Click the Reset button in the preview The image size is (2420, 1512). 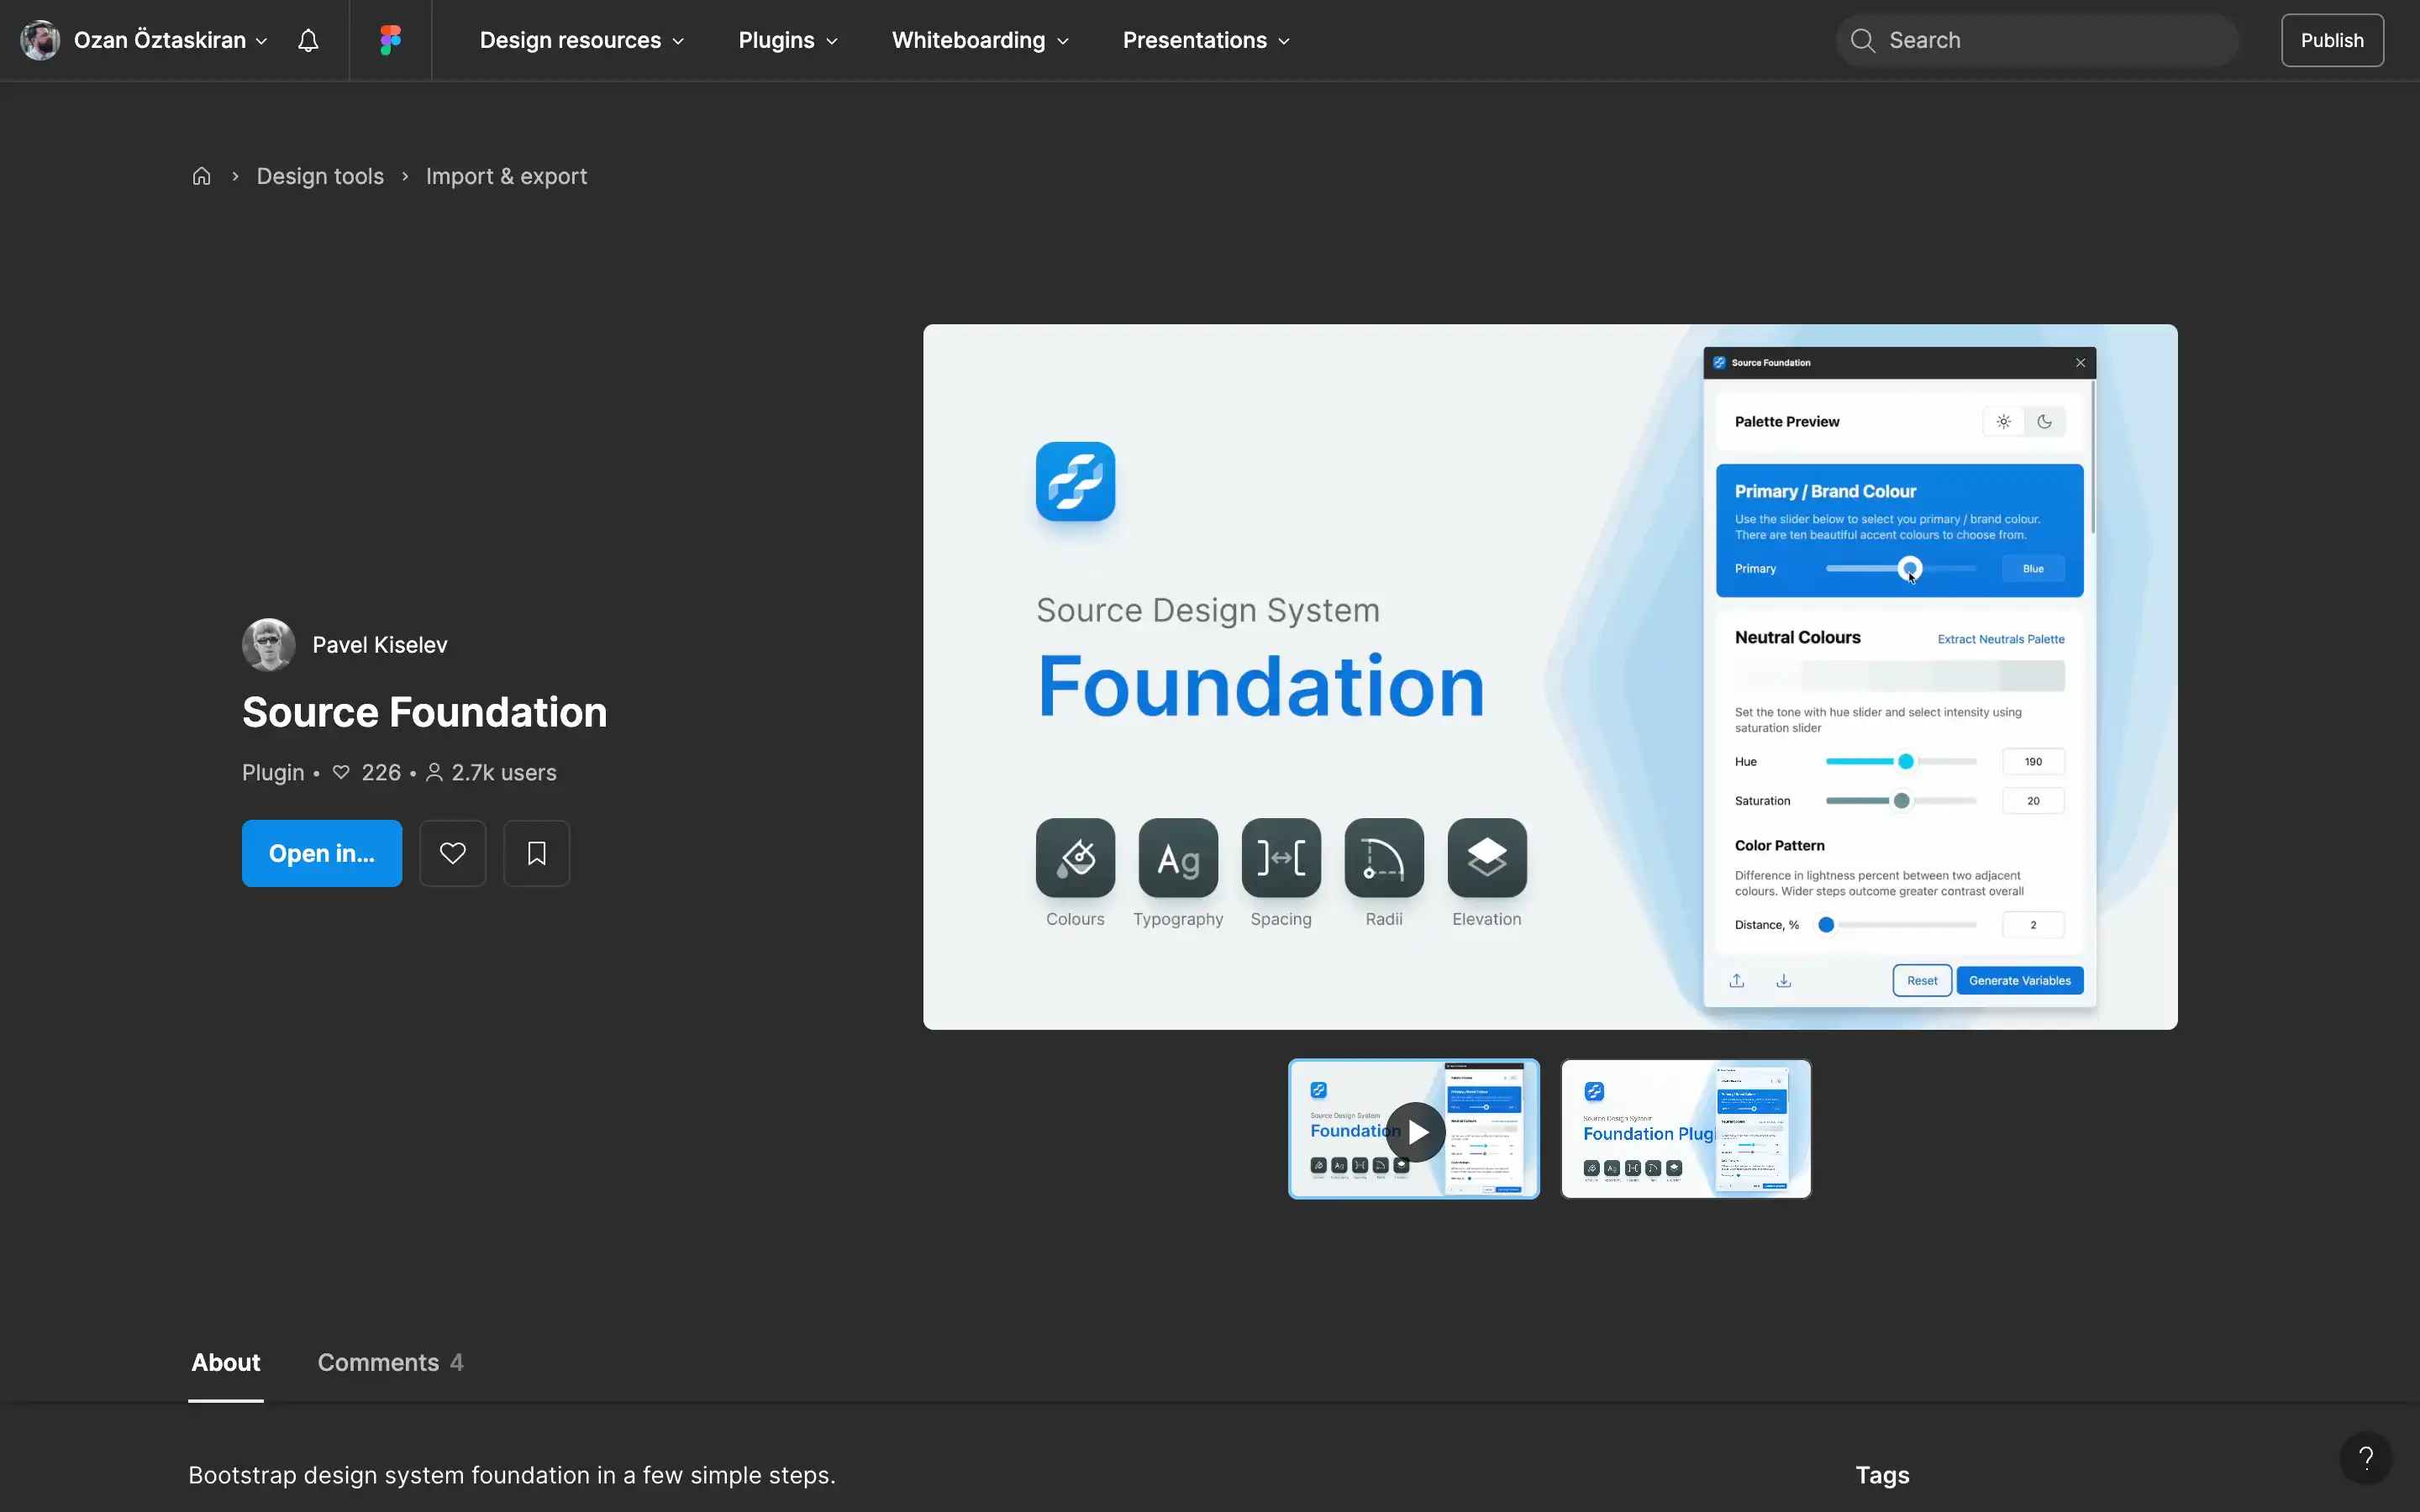[1922, 980]
